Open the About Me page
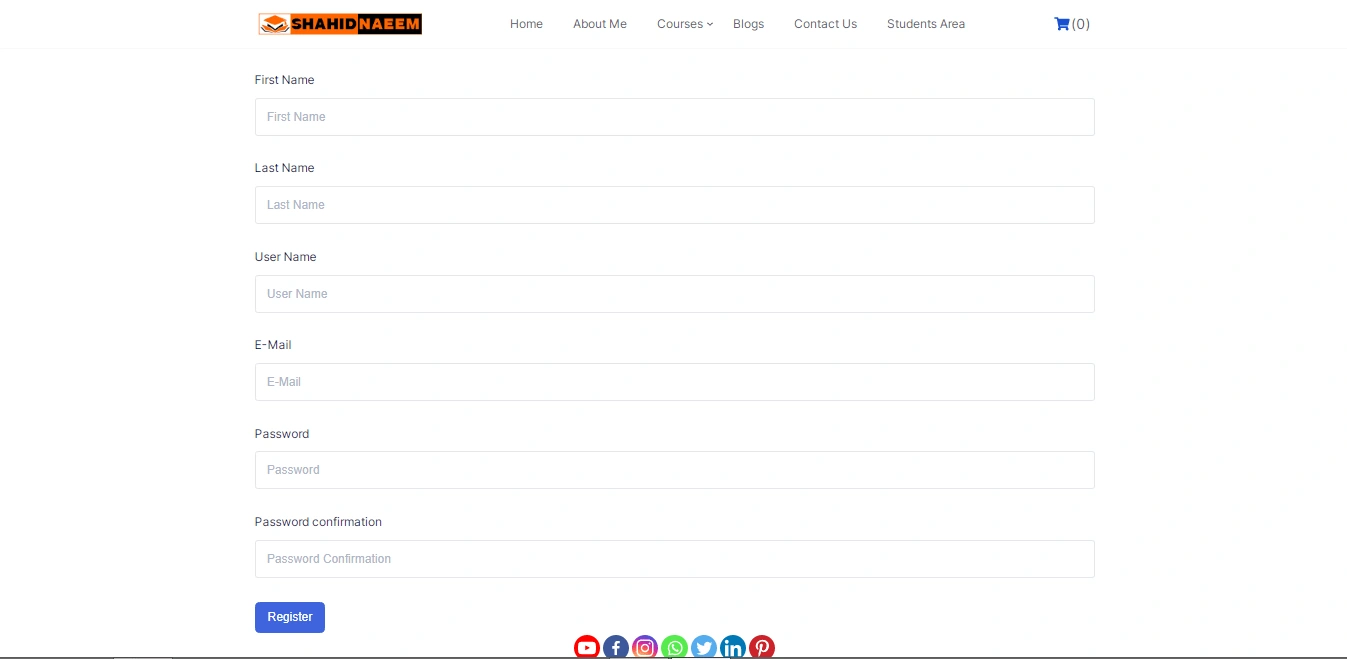The image size is (1347, 659). click(x=600, y=24)
